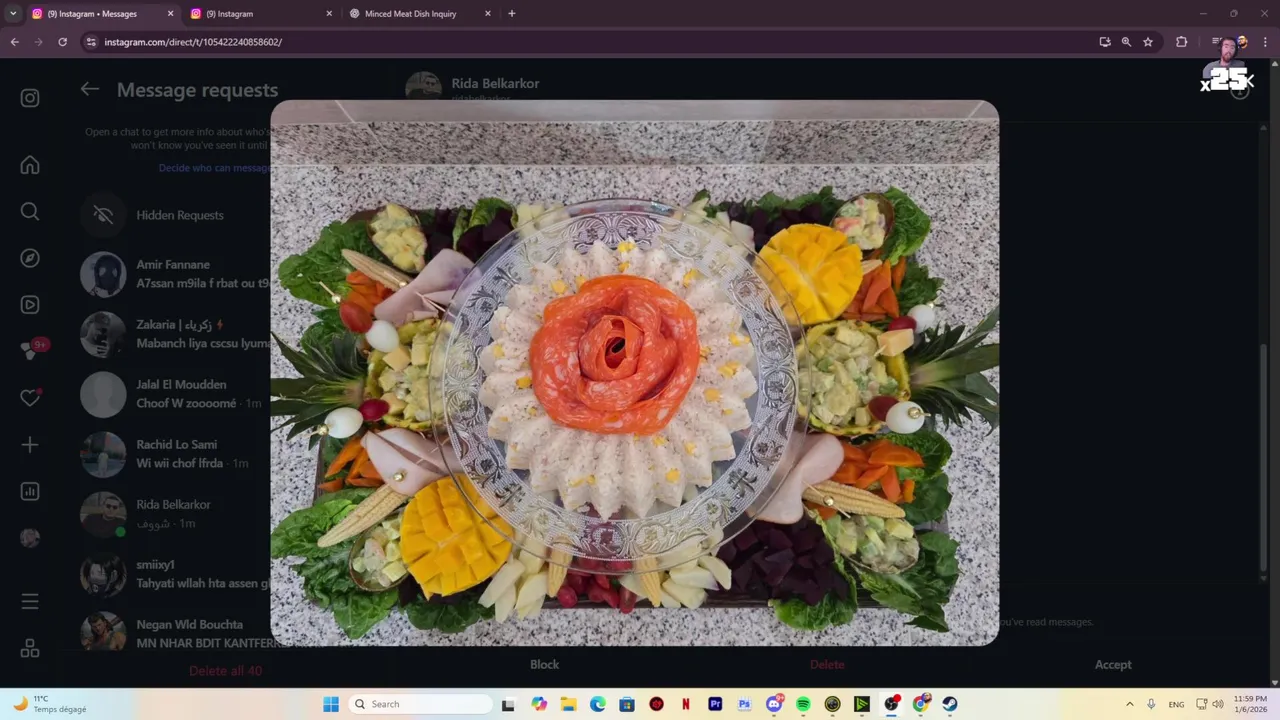The height and width of the screenshot is (720, 1280).
Task: Open the Reels icon in the sidebar
Action: pos(30,305)
